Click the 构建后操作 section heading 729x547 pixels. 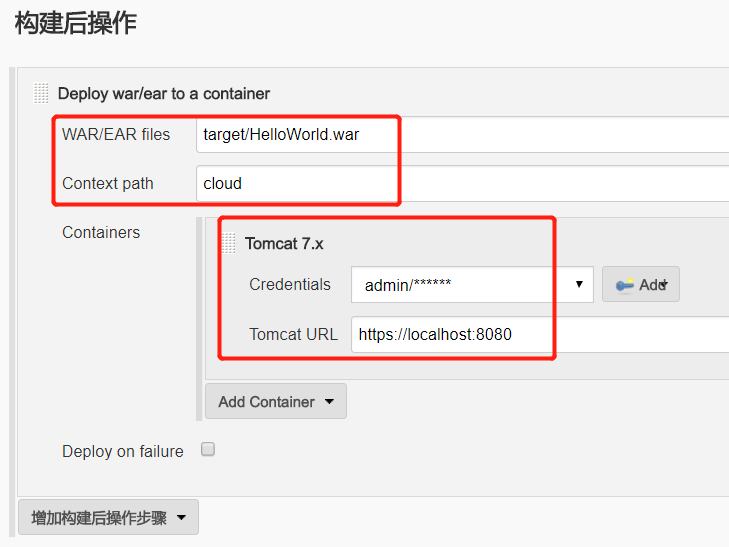pos(75,24)
